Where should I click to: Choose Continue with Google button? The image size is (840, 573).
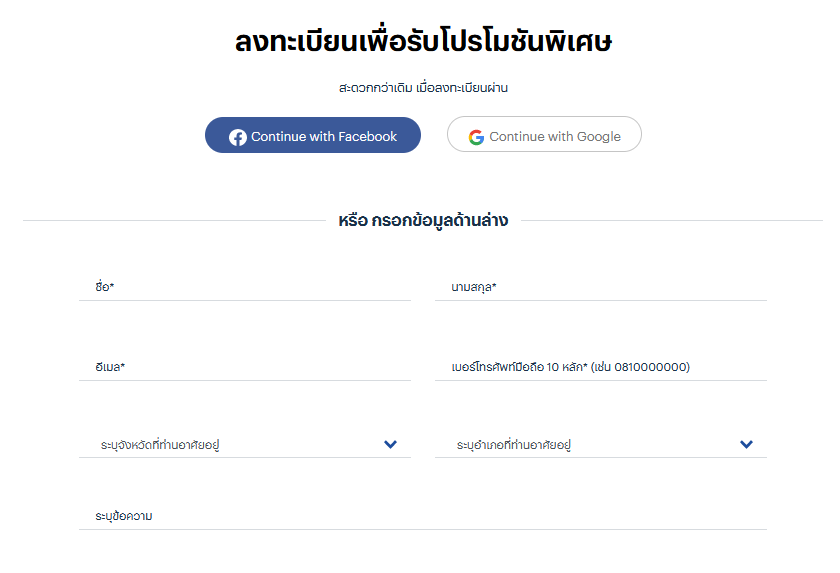pyautogui.click(x=544, y=134)
